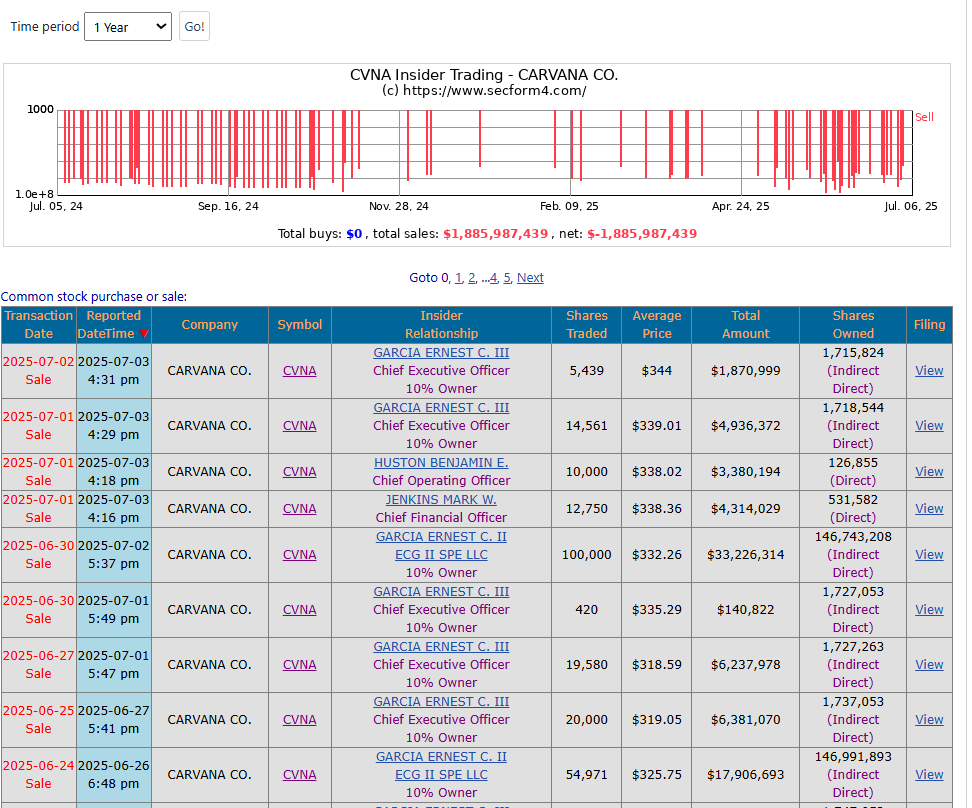Click the 146,743,208 shares owned value
This screenshot has width=972, height=808.
[853, 537]
